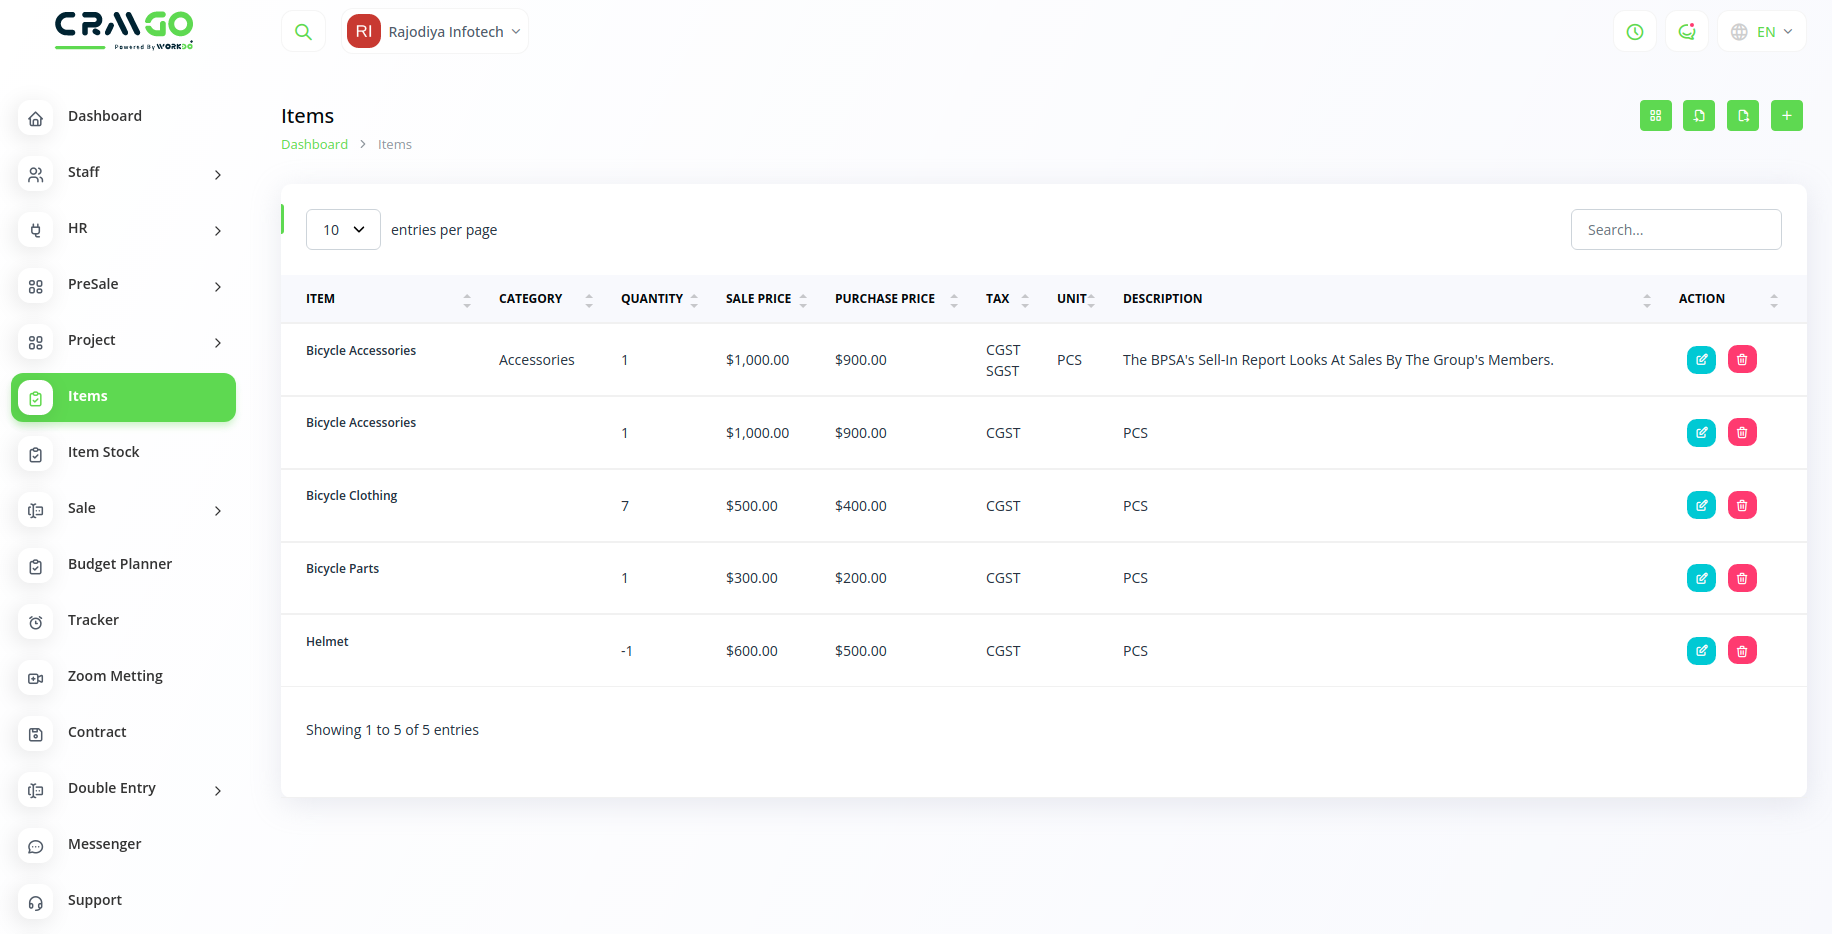The width and height of the screenshot is (1832, 934).
Task: Edit the Helmet item row
Action: click(x=1701, y=651)
